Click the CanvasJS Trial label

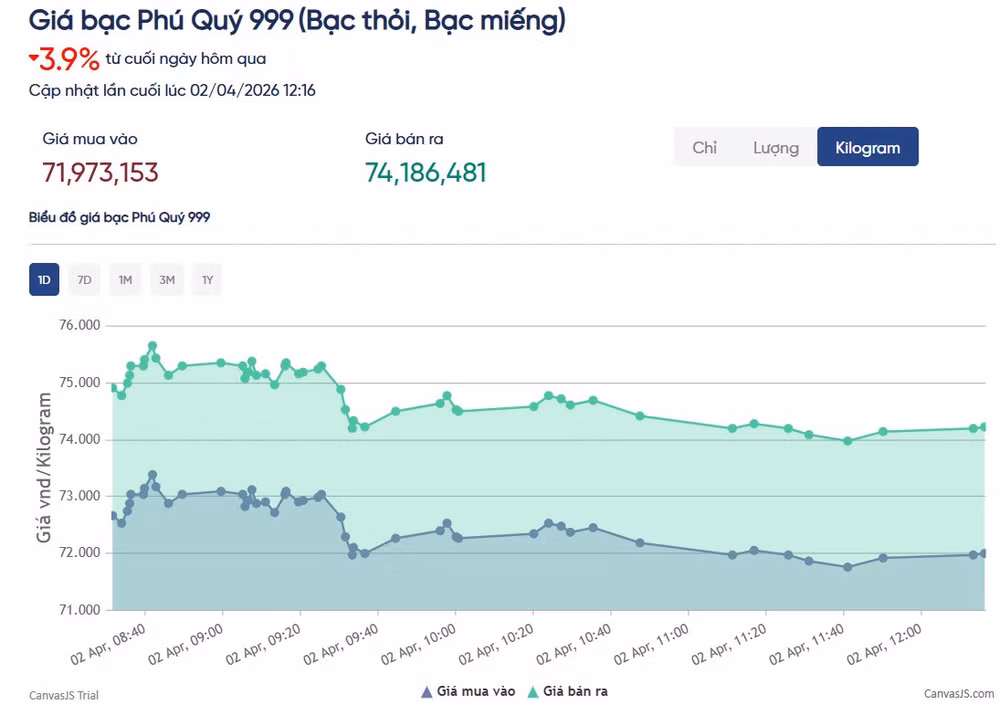pos(64,695)
